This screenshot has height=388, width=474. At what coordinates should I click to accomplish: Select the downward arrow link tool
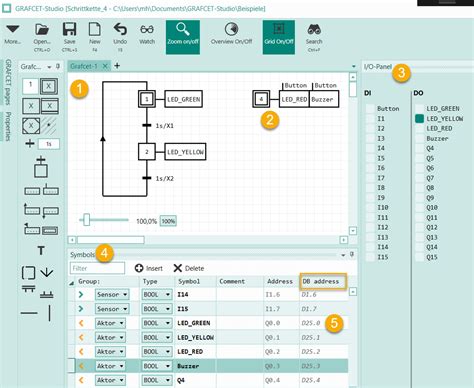click(47, 272)
